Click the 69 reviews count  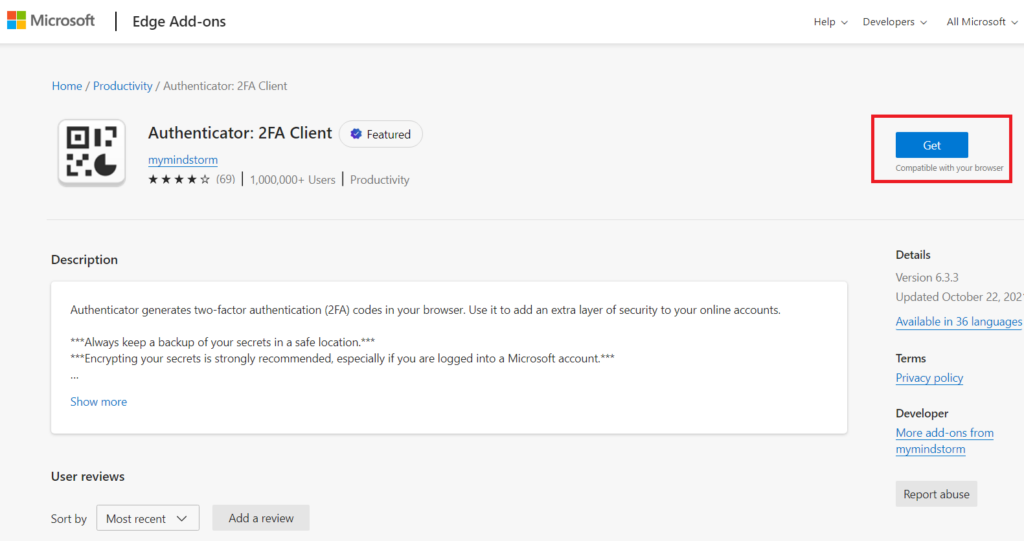tap(225, 180)
